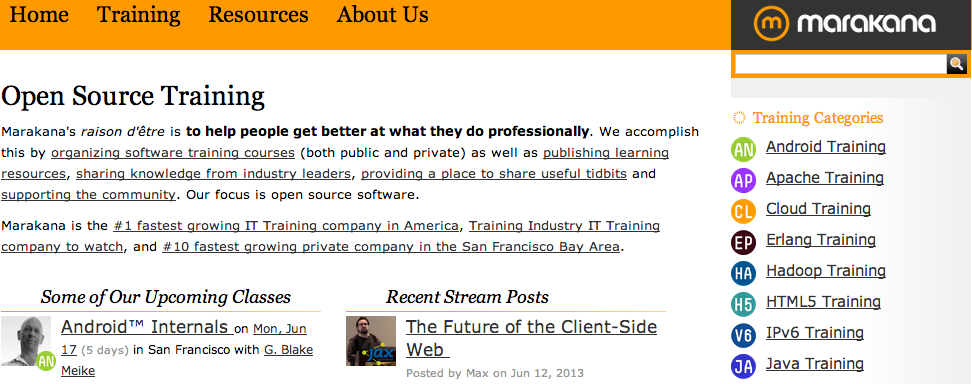Follow the Hadoop Training link
Image resolution: width=972 pixels, height=384 pixels.
826,271
